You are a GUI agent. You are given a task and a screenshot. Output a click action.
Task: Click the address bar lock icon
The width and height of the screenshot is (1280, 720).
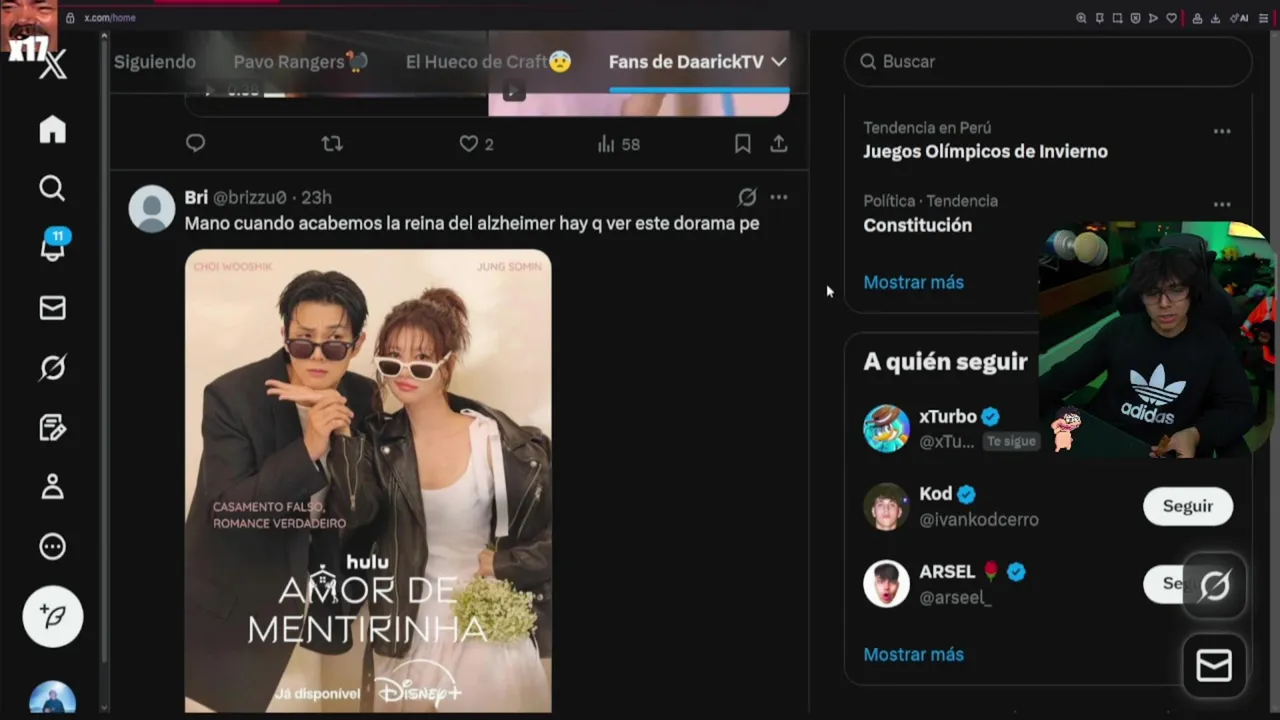pyautogui.click(x=70, y=18)
